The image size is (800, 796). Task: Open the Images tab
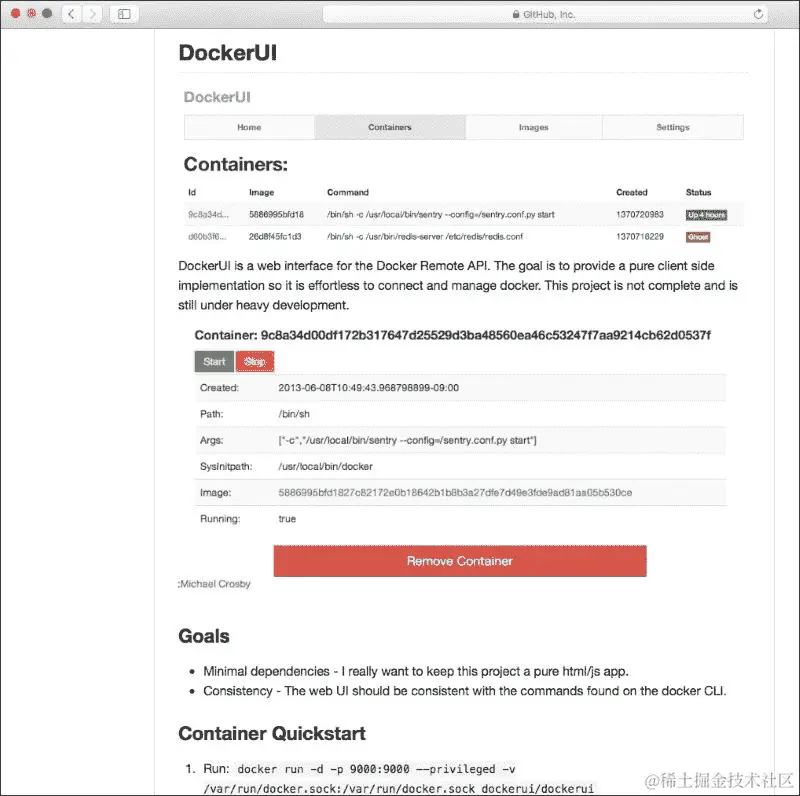tap(533, 127)
